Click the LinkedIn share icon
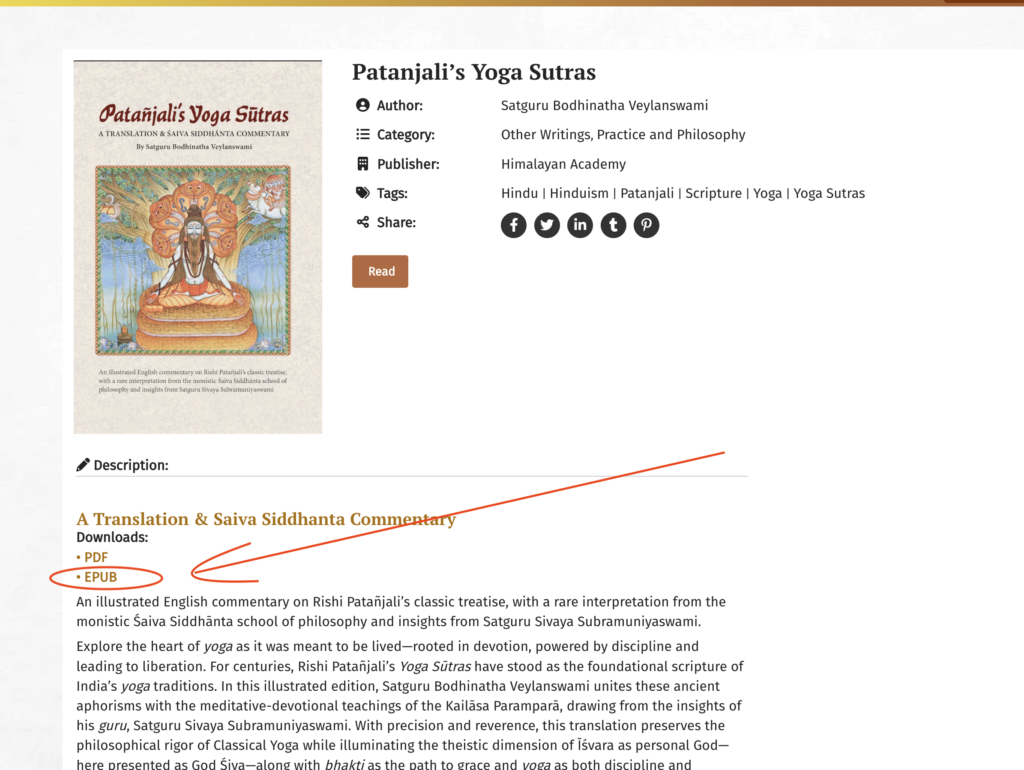The image size is (1024, 770). click(x=580, y=225)
